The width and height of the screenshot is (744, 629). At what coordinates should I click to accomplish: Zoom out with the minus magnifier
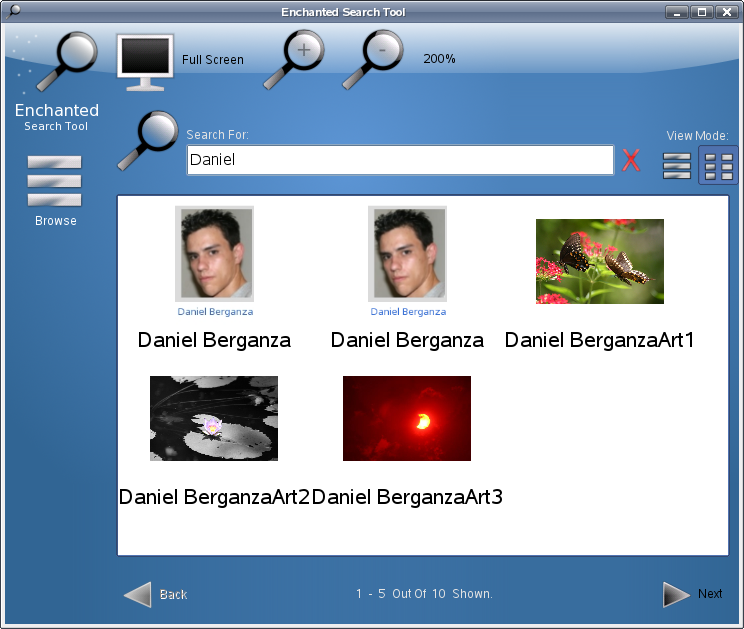coord(373,60)
